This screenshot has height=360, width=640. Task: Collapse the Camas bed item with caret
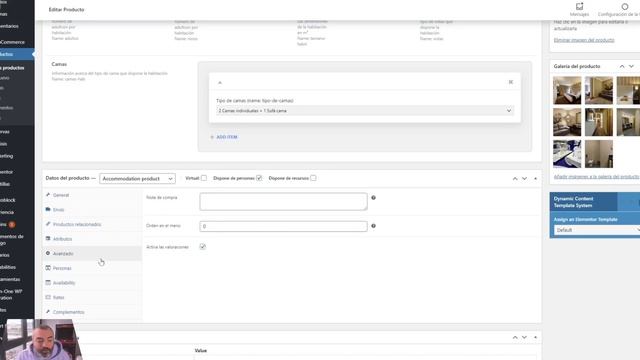tap(220, 82)
